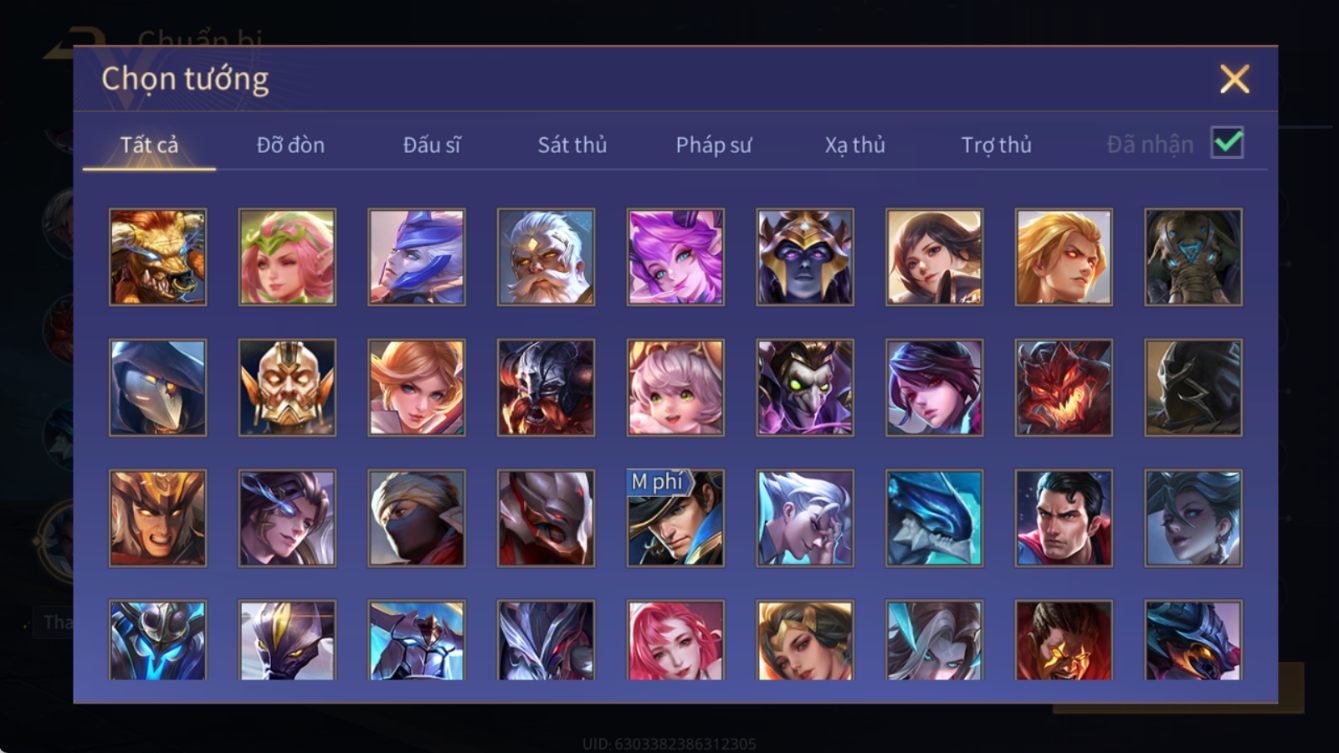The image size is (1339, 753).
Task: Pick the Superman hero portrait
Action: (1064, 518)
